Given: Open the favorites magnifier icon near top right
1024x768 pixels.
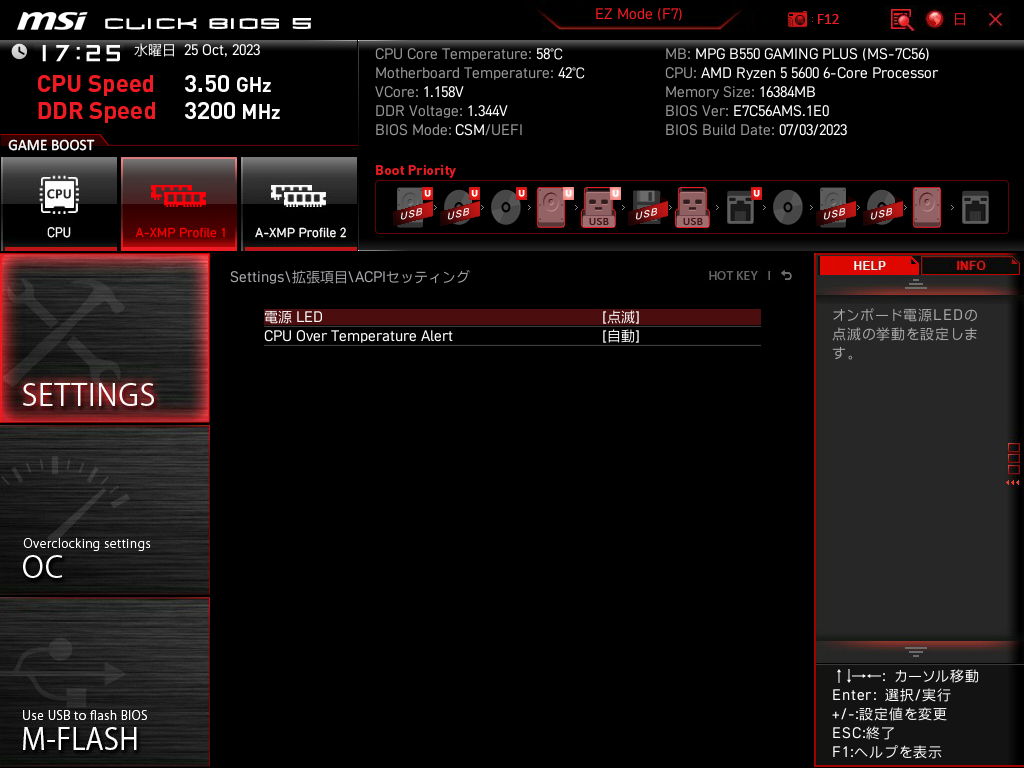Looking at the screenshot, I should [x=901, y=19].
